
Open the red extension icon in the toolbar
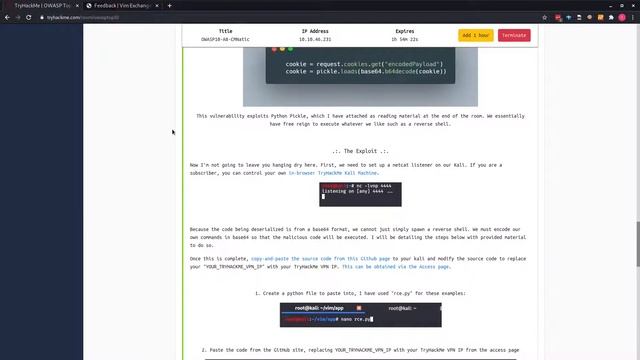(x=558, y=18)
